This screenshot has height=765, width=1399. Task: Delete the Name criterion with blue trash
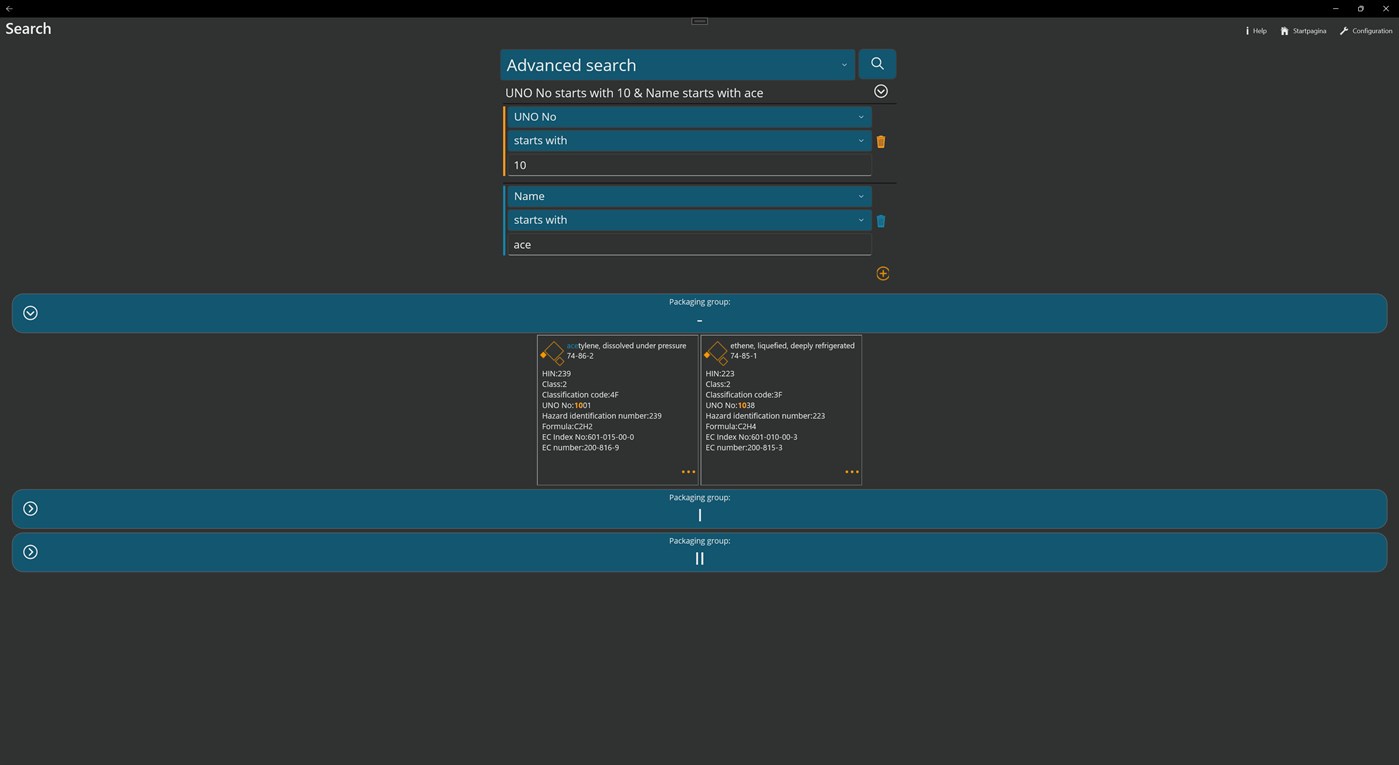tap(881, 221)
